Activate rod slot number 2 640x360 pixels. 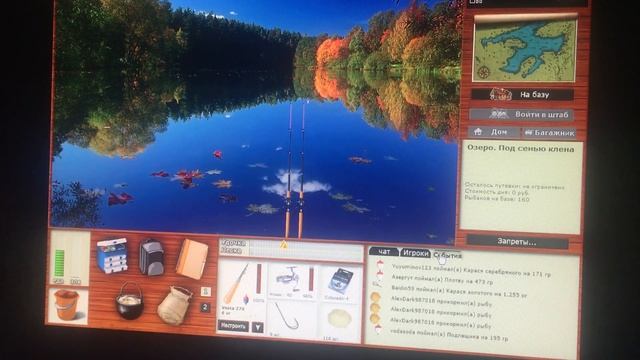point(205,307)
